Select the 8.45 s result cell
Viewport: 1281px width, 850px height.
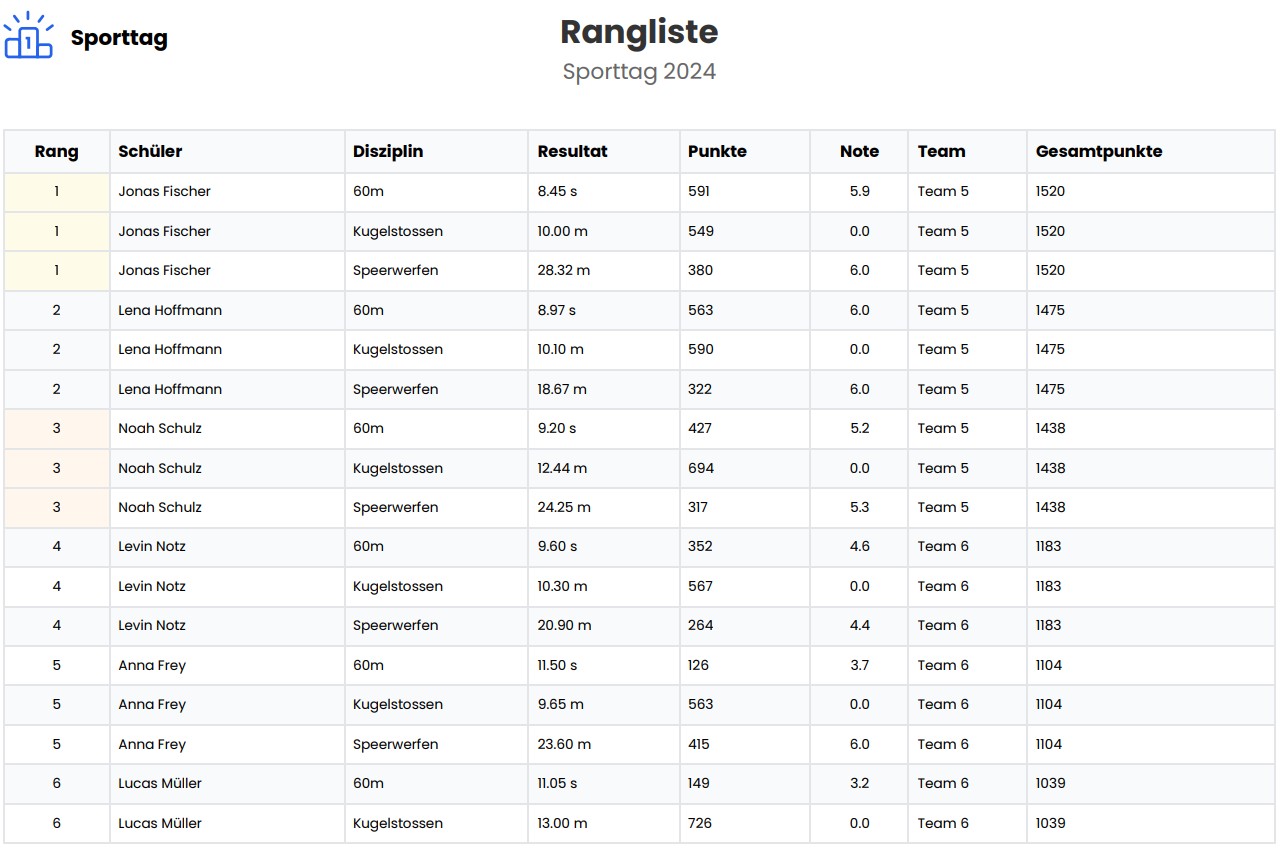(x=557, y=192)
